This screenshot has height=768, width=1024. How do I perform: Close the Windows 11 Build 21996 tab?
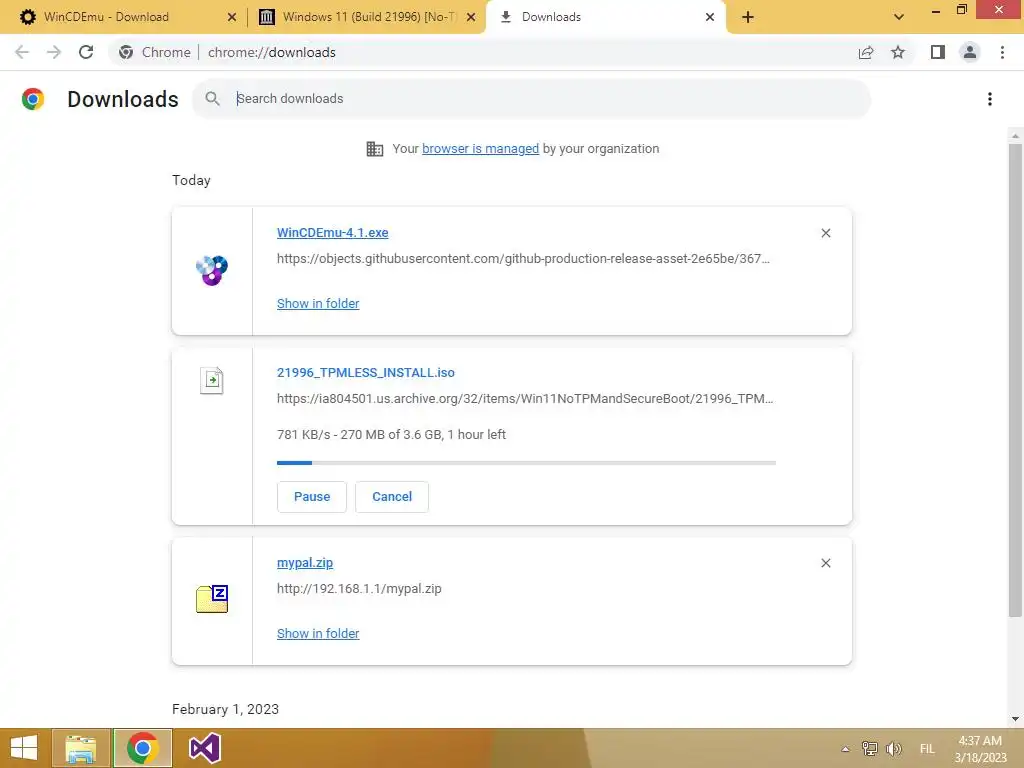(471, 17)
